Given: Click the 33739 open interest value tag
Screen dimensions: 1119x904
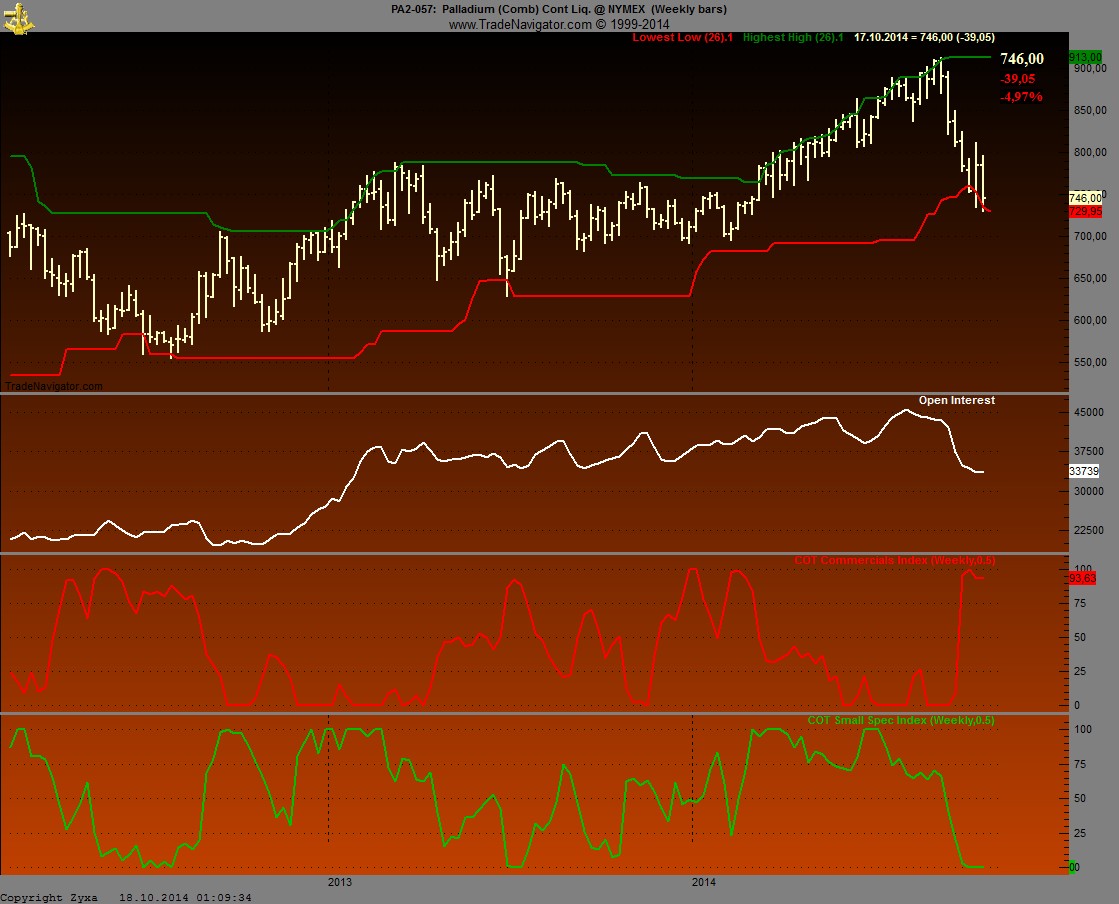Looking at the screenshot, I should (1084, 471).
